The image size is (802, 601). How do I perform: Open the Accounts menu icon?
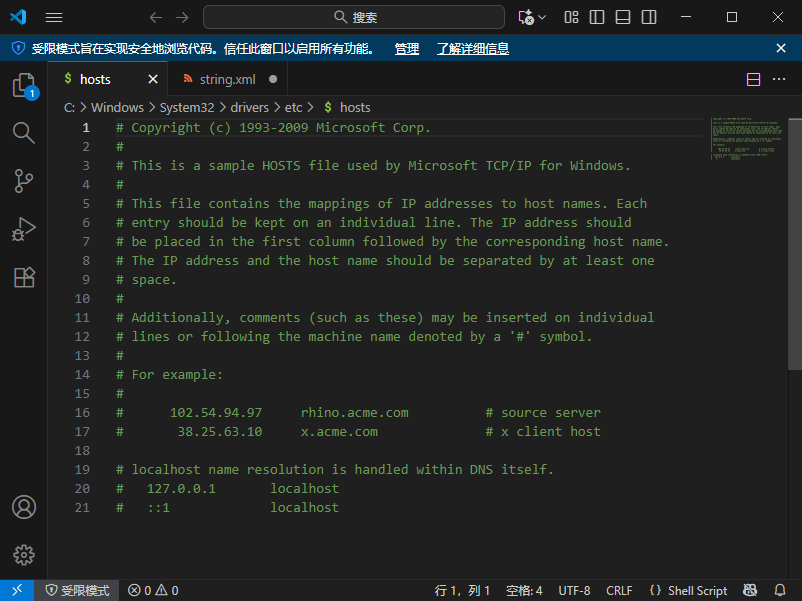tap(23, 507)
